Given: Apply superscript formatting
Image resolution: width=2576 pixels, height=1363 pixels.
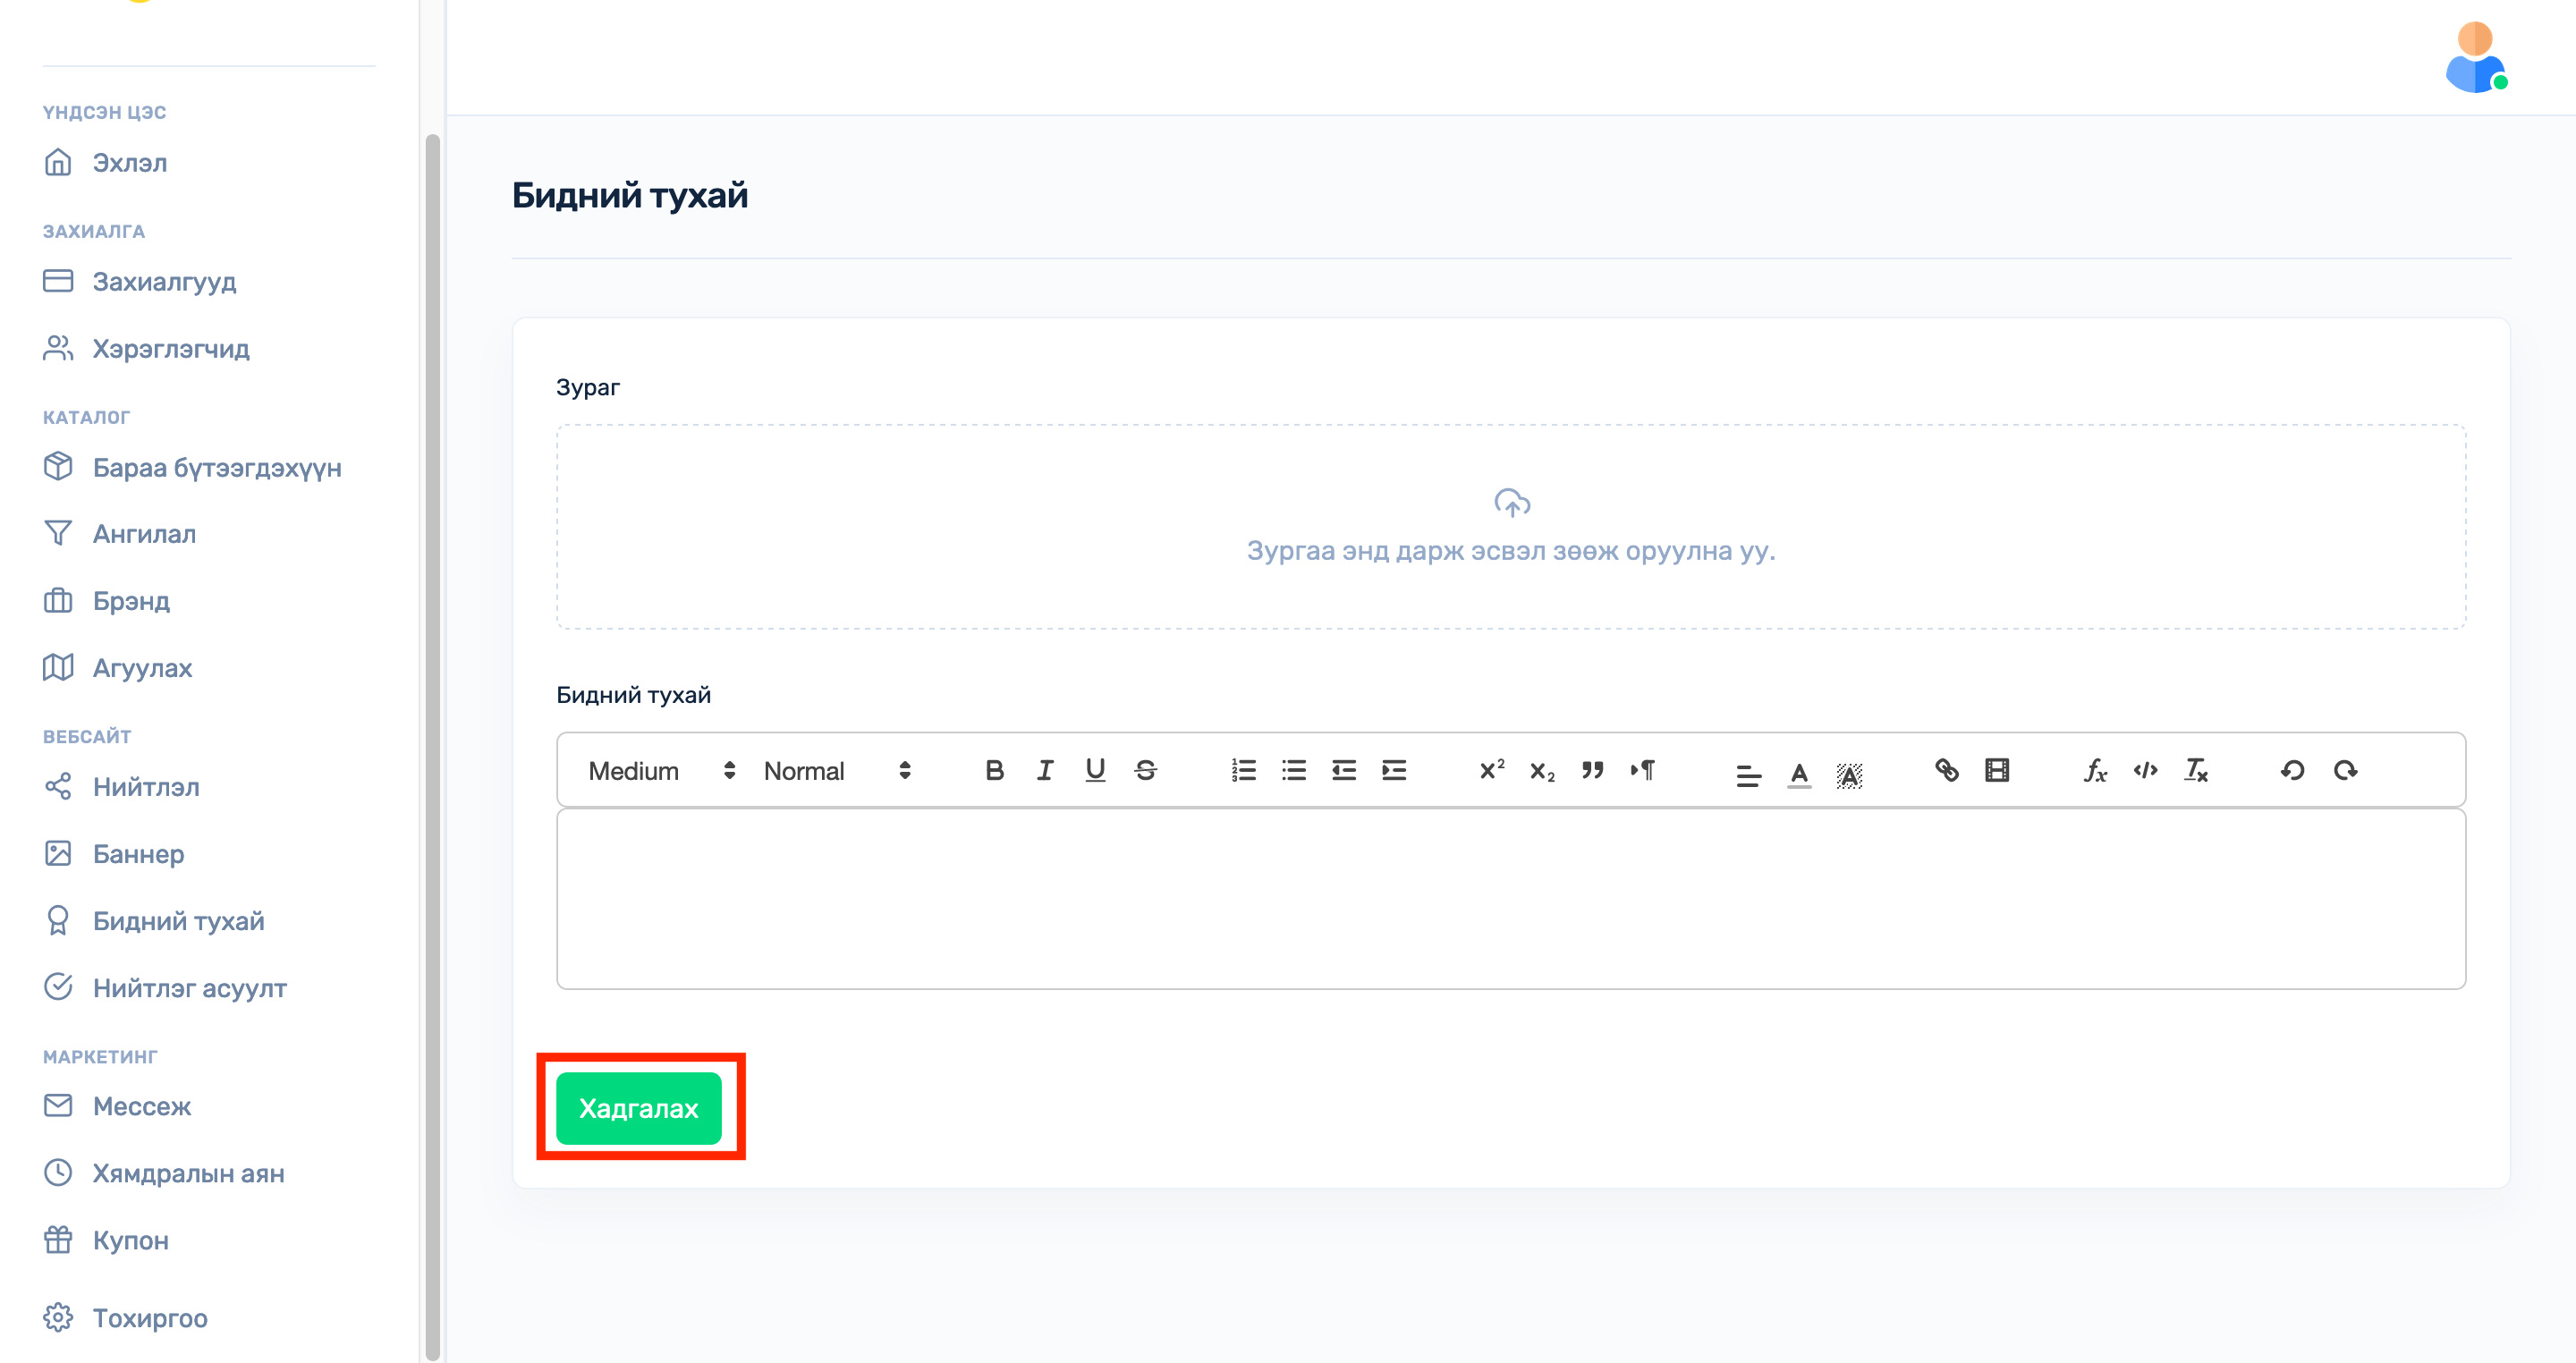Looking at the screenshot, I should tap(1491, 770).
